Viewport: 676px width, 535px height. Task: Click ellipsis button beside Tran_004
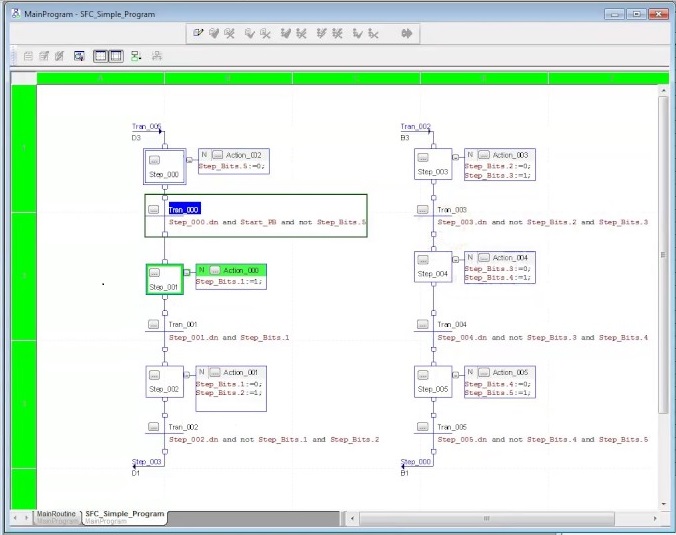(x=422, y=325)
